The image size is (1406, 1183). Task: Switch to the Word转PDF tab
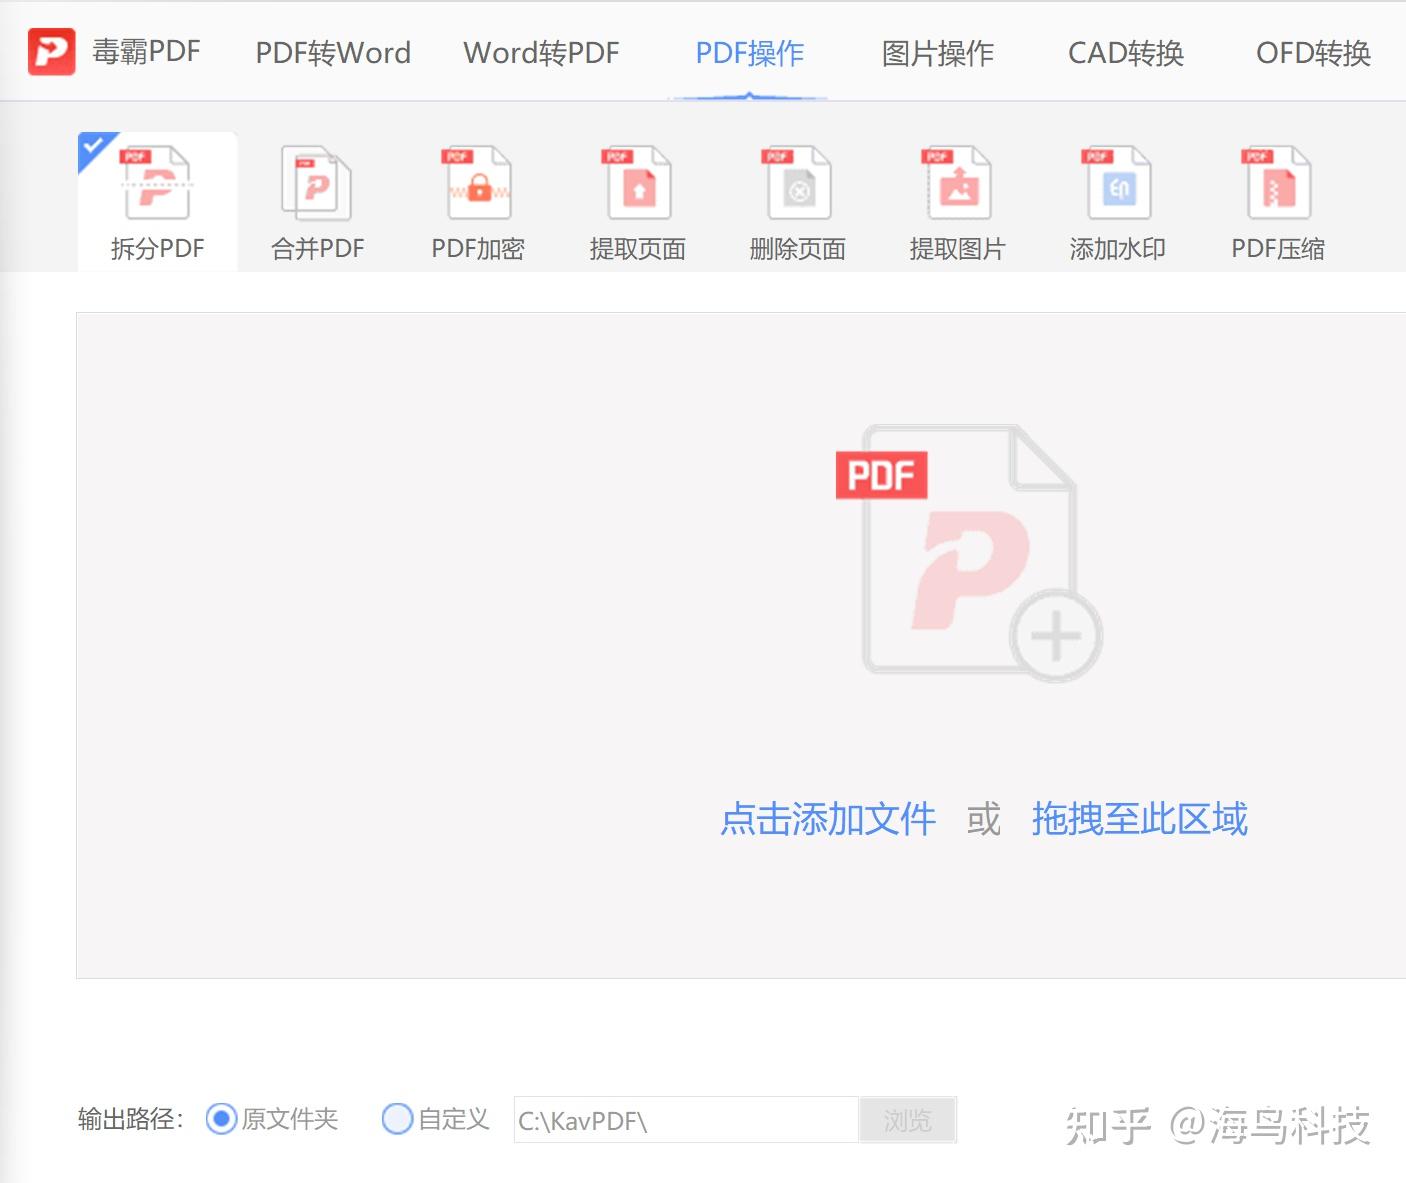pos(541,53)
